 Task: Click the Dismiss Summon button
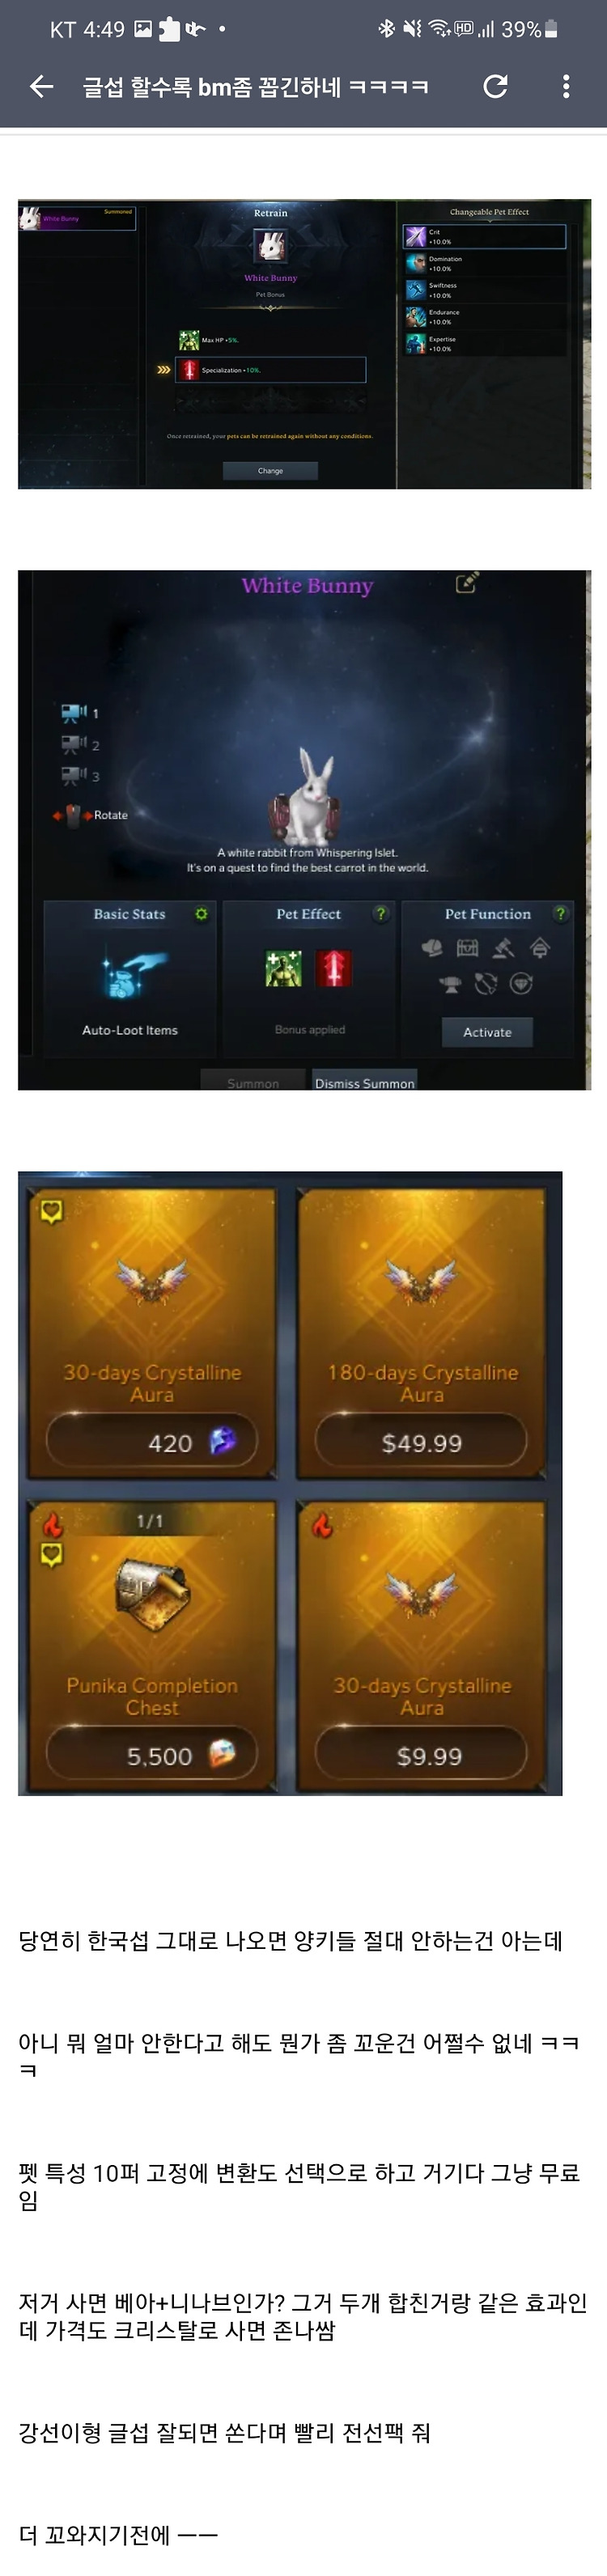pyautogui.click(x=364, y=1082)
